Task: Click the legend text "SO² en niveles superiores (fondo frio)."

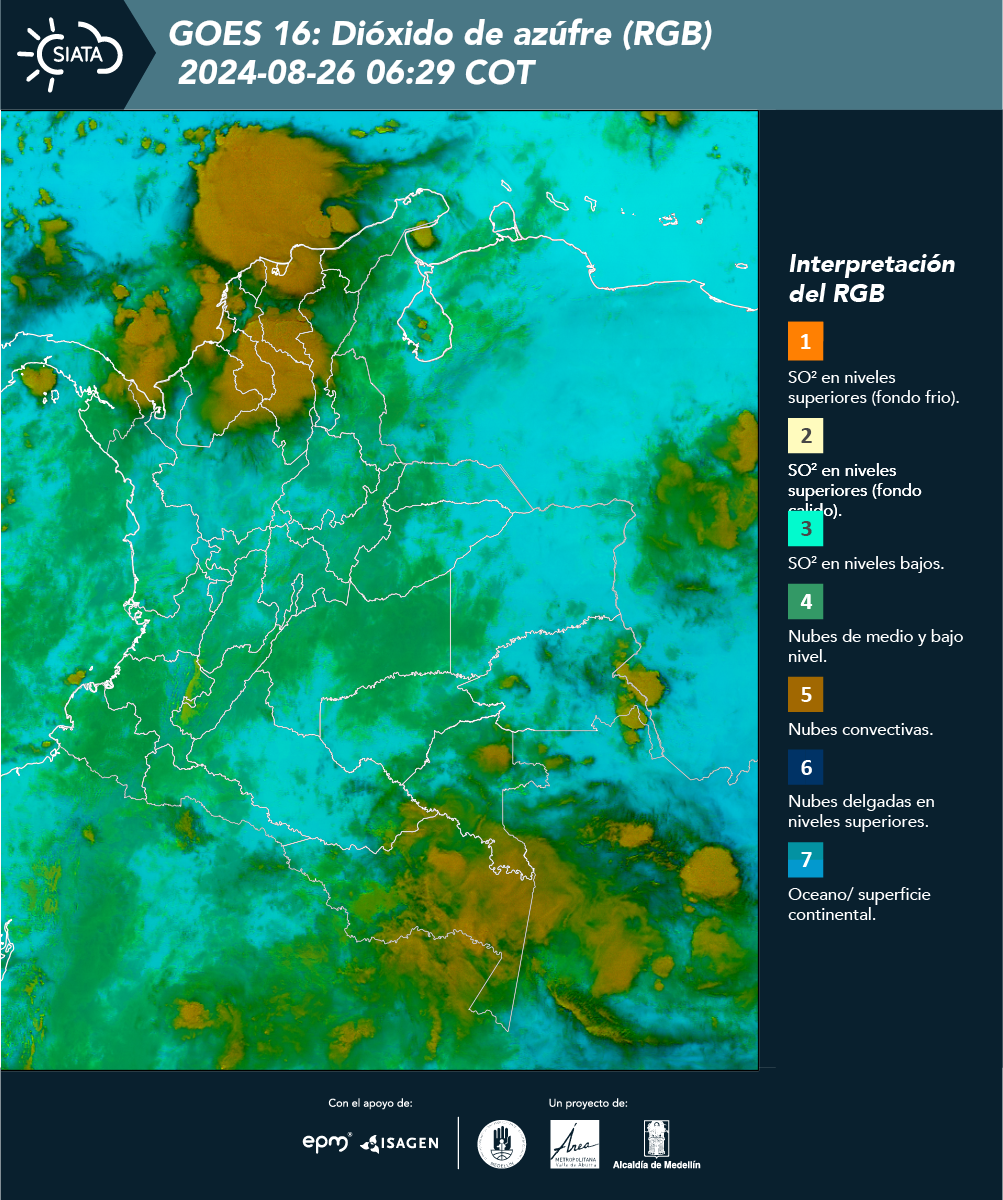Action: point(874,387)
